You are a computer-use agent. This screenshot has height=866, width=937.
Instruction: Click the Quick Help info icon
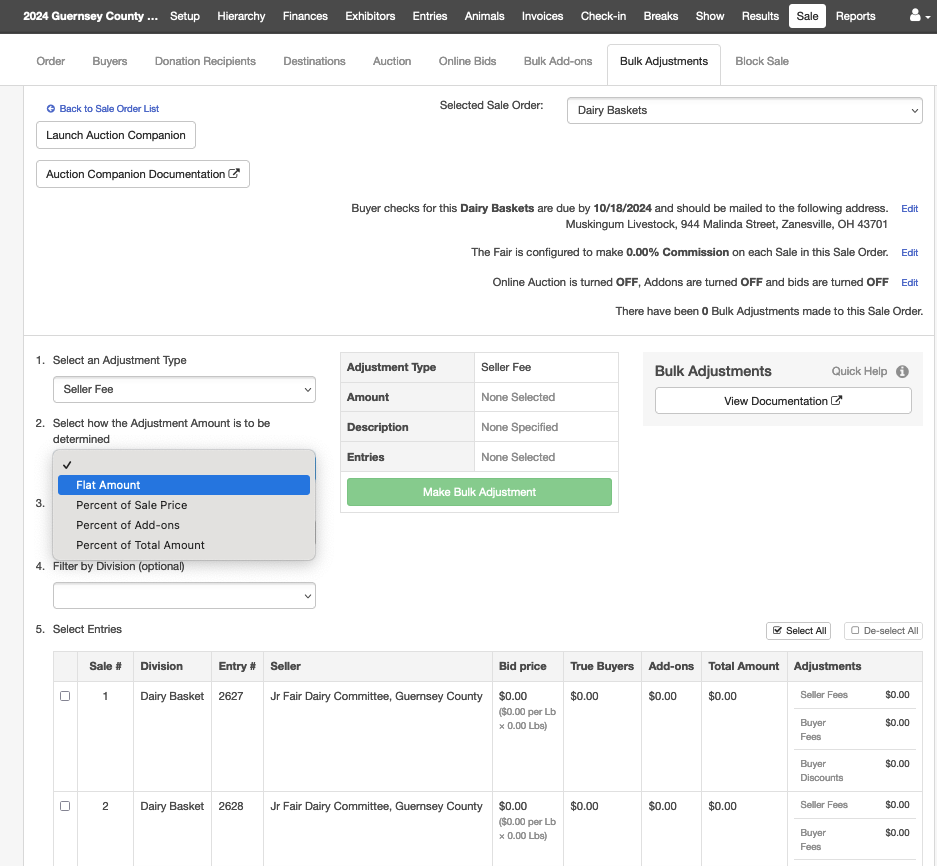(902, 372)
